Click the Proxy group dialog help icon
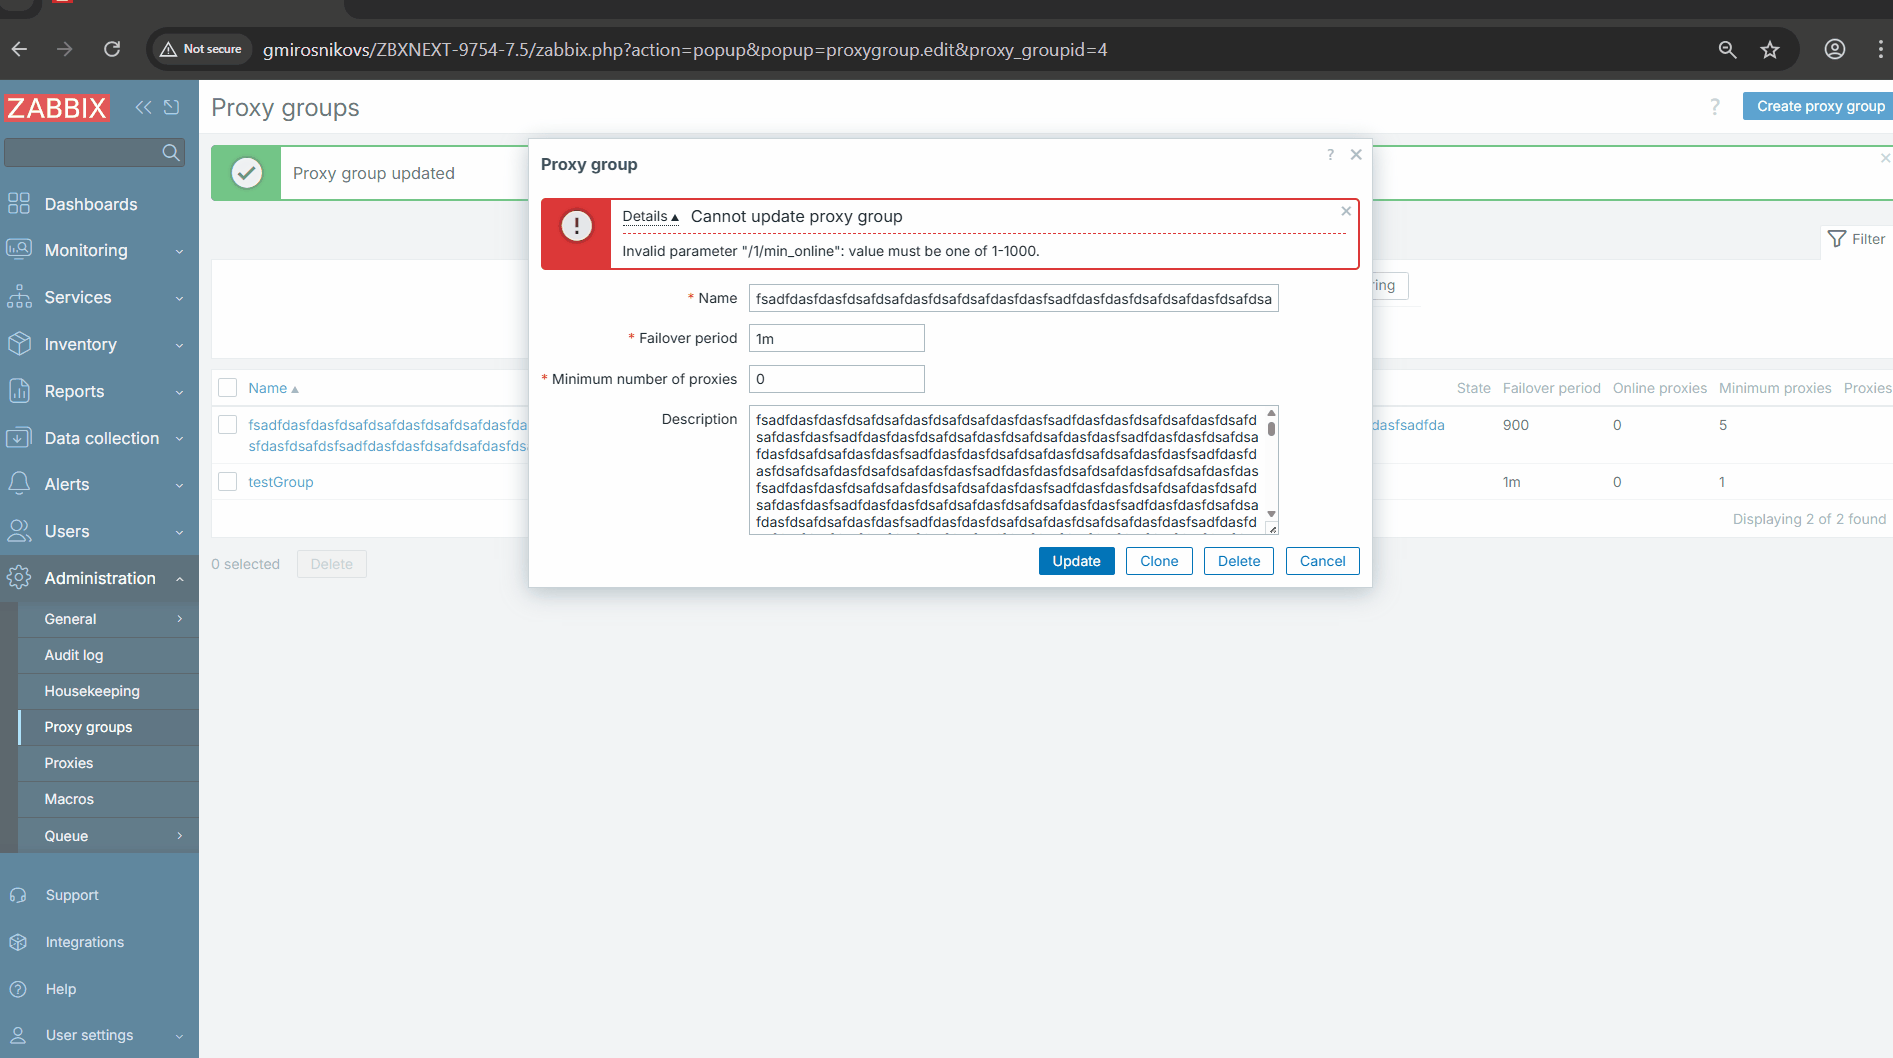Viewport: 1893px width, 1058px height. tap(1330, 155)
